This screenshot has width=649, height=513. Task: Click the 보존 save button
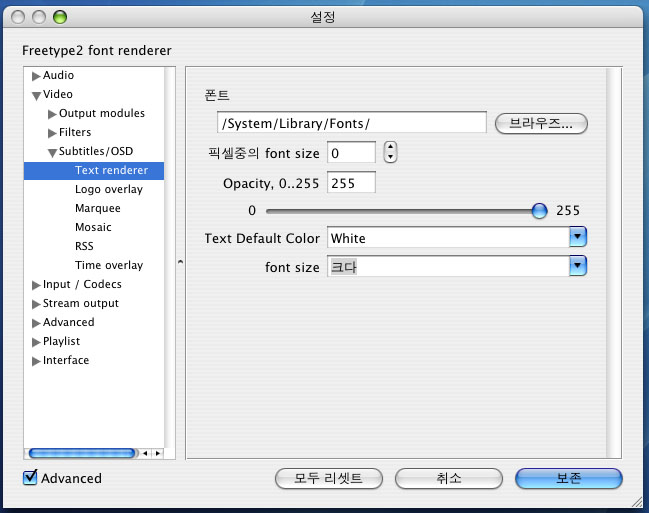568,478
